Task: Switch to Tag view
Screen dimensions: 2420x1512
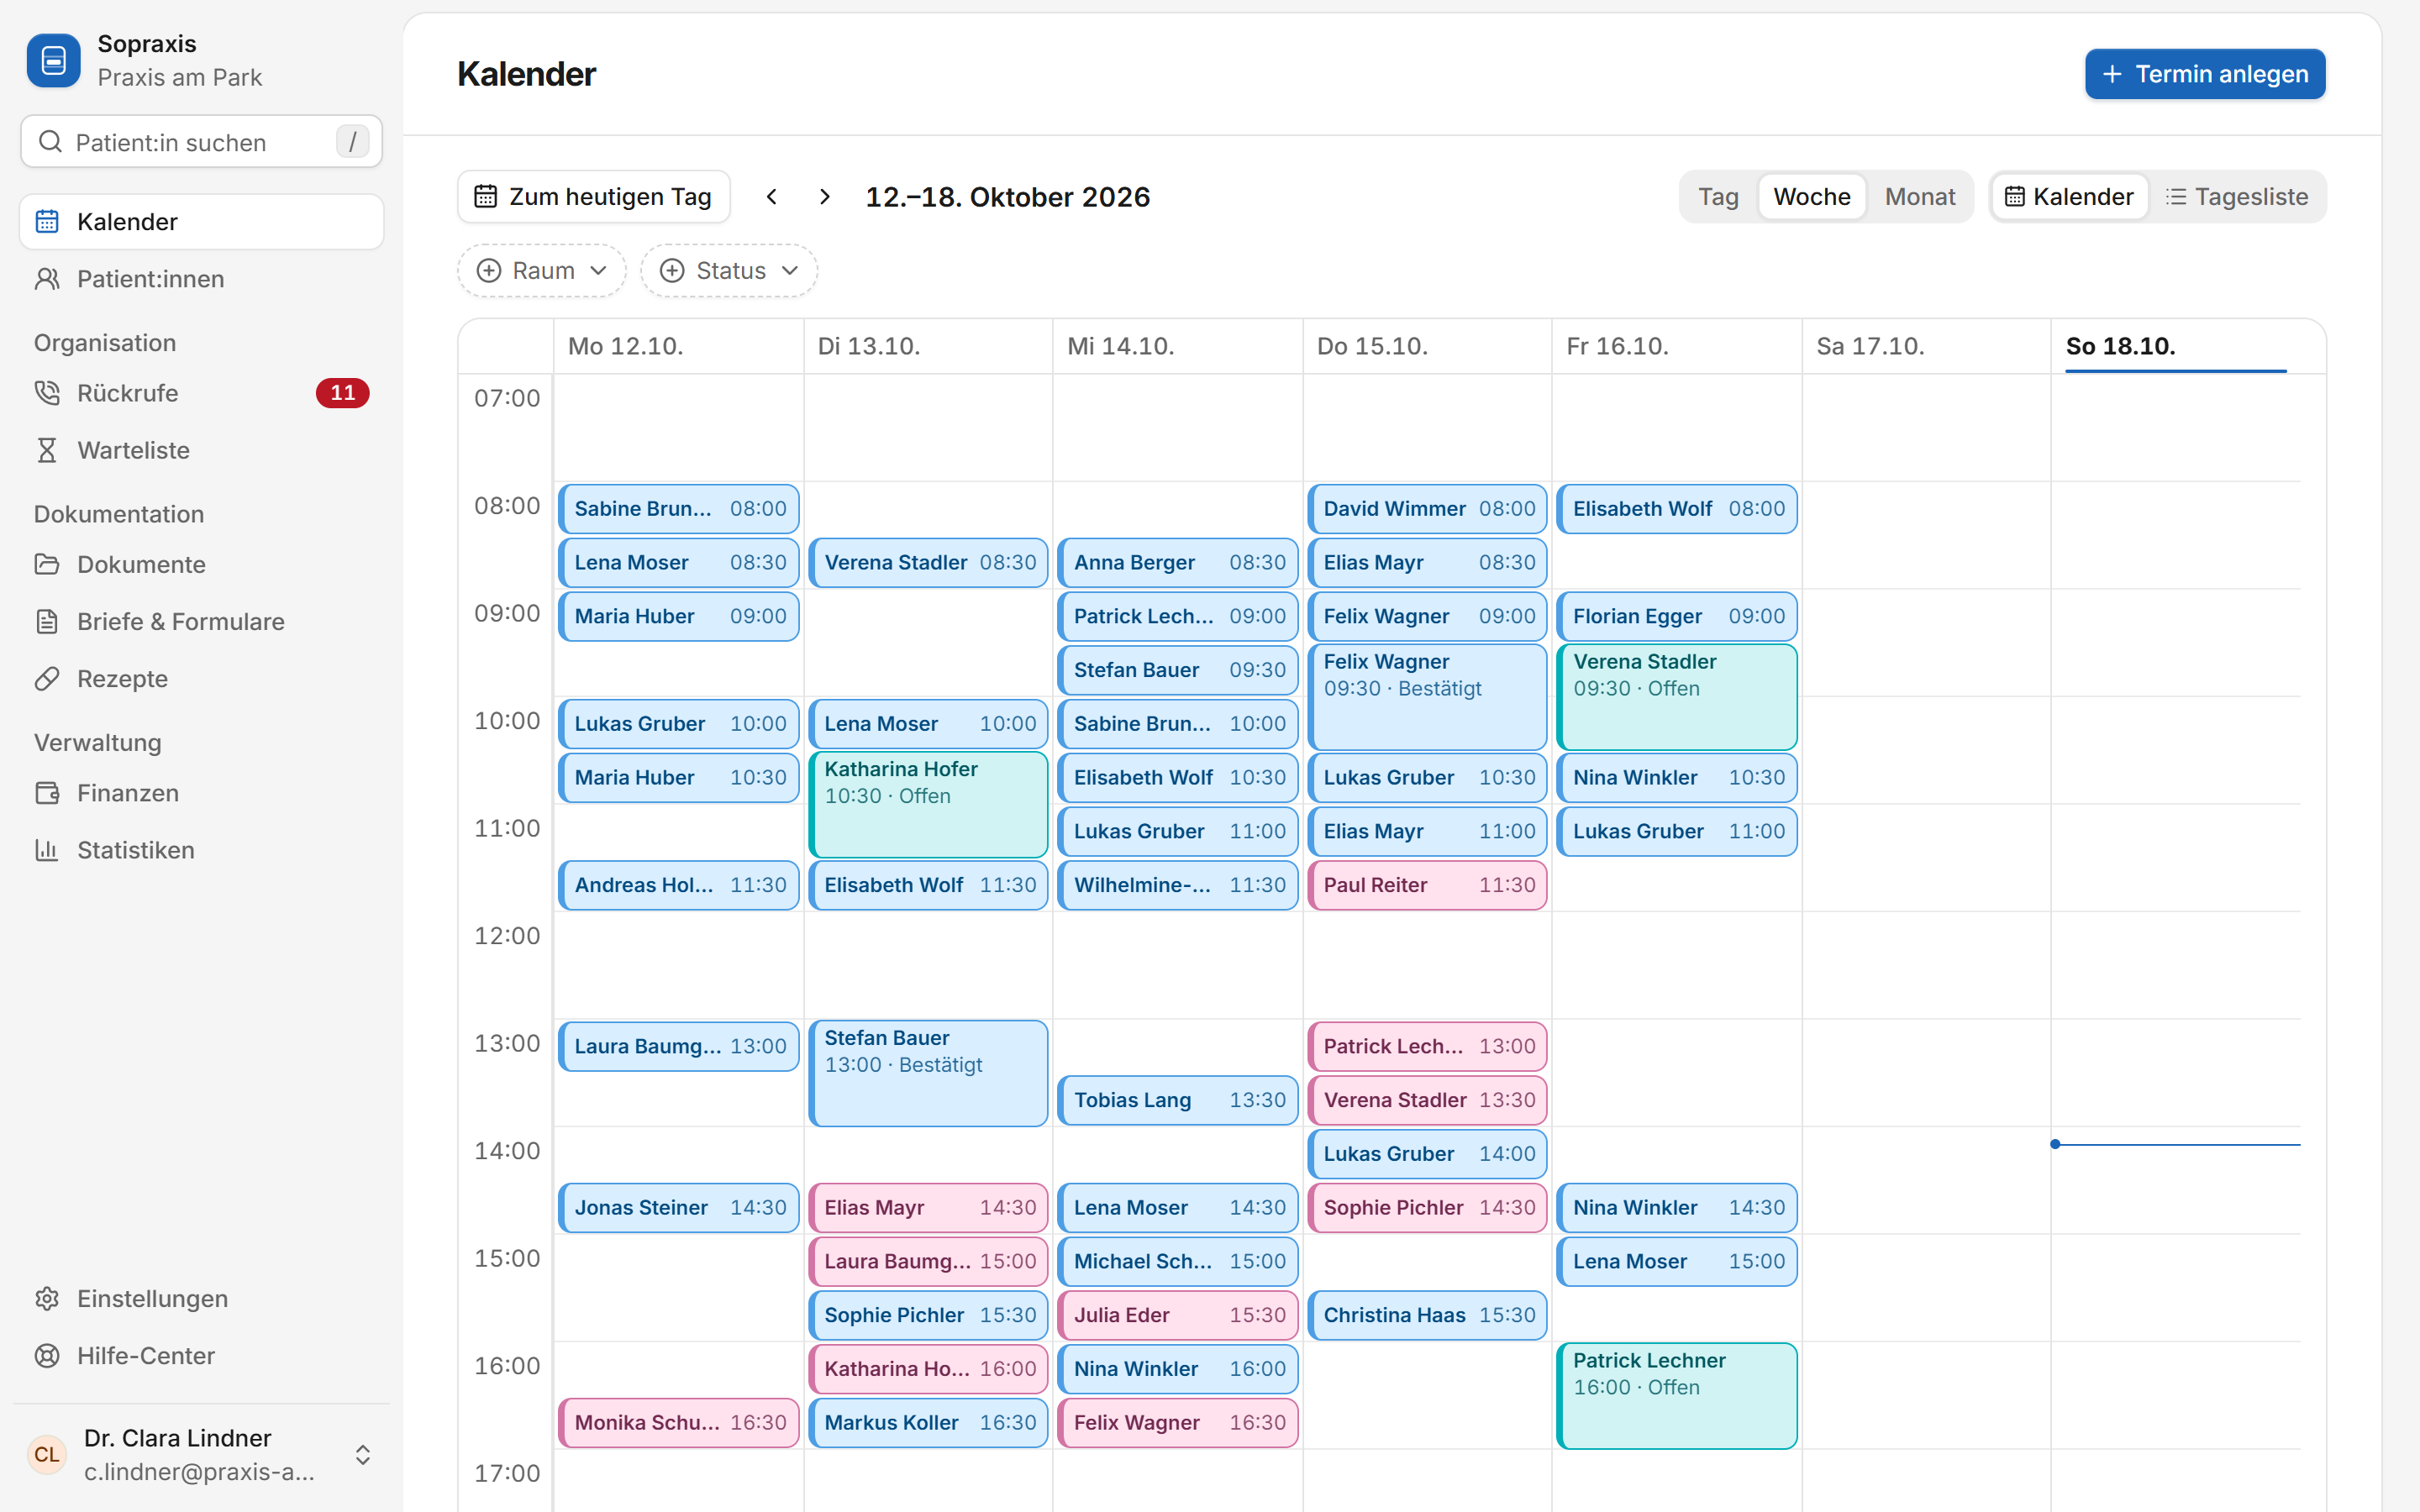Action: click(x=1718, y=197)
